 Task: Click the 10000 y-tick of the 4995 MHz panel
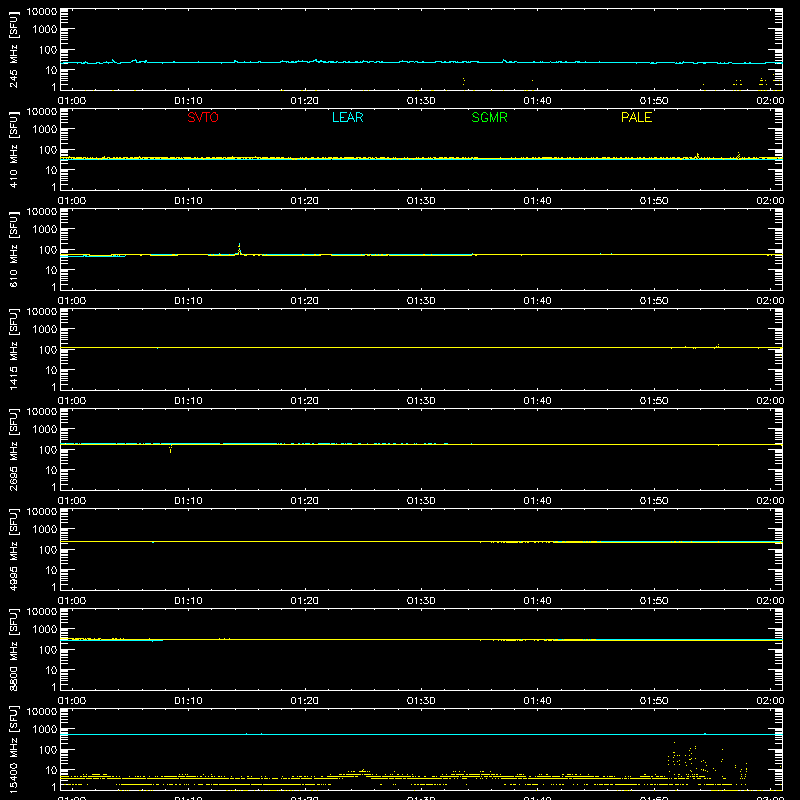[42, 512]
